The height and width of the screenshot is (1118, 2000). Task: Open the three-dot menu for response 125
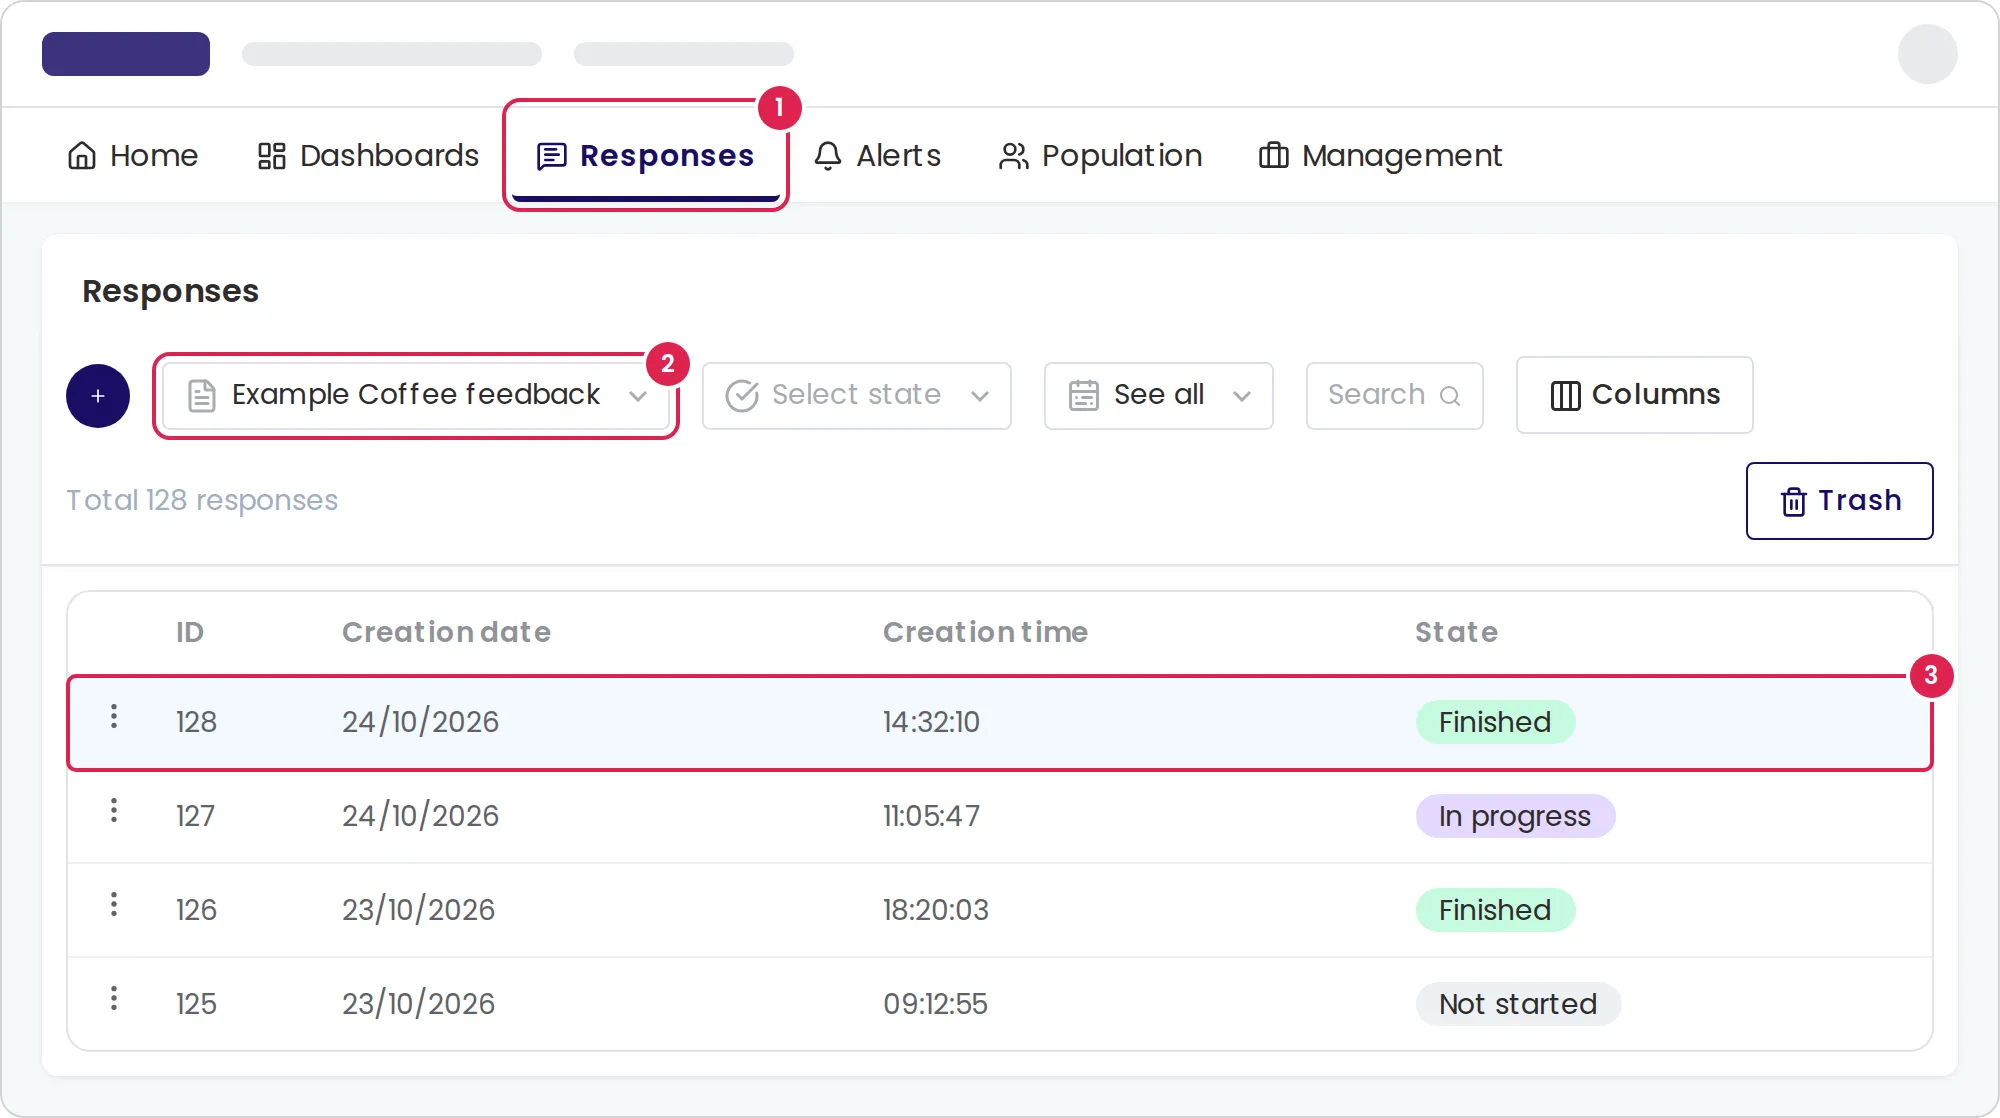click(x=114, y=998)
